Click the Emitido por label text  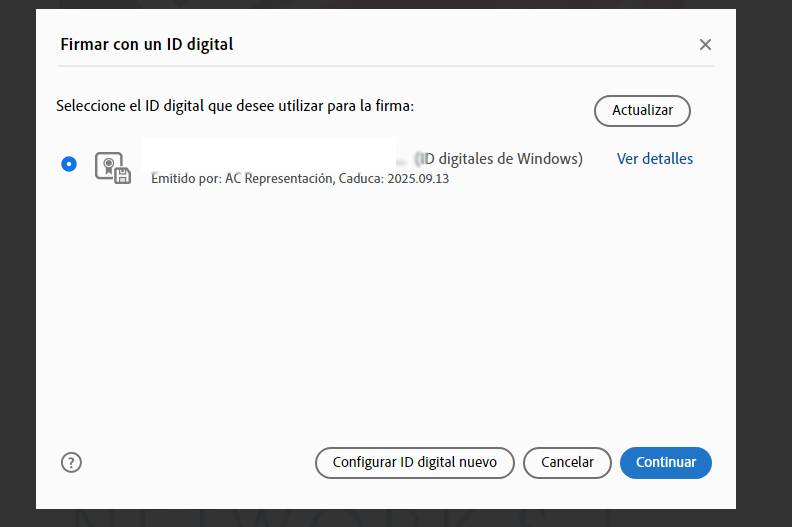pos(185,179)
